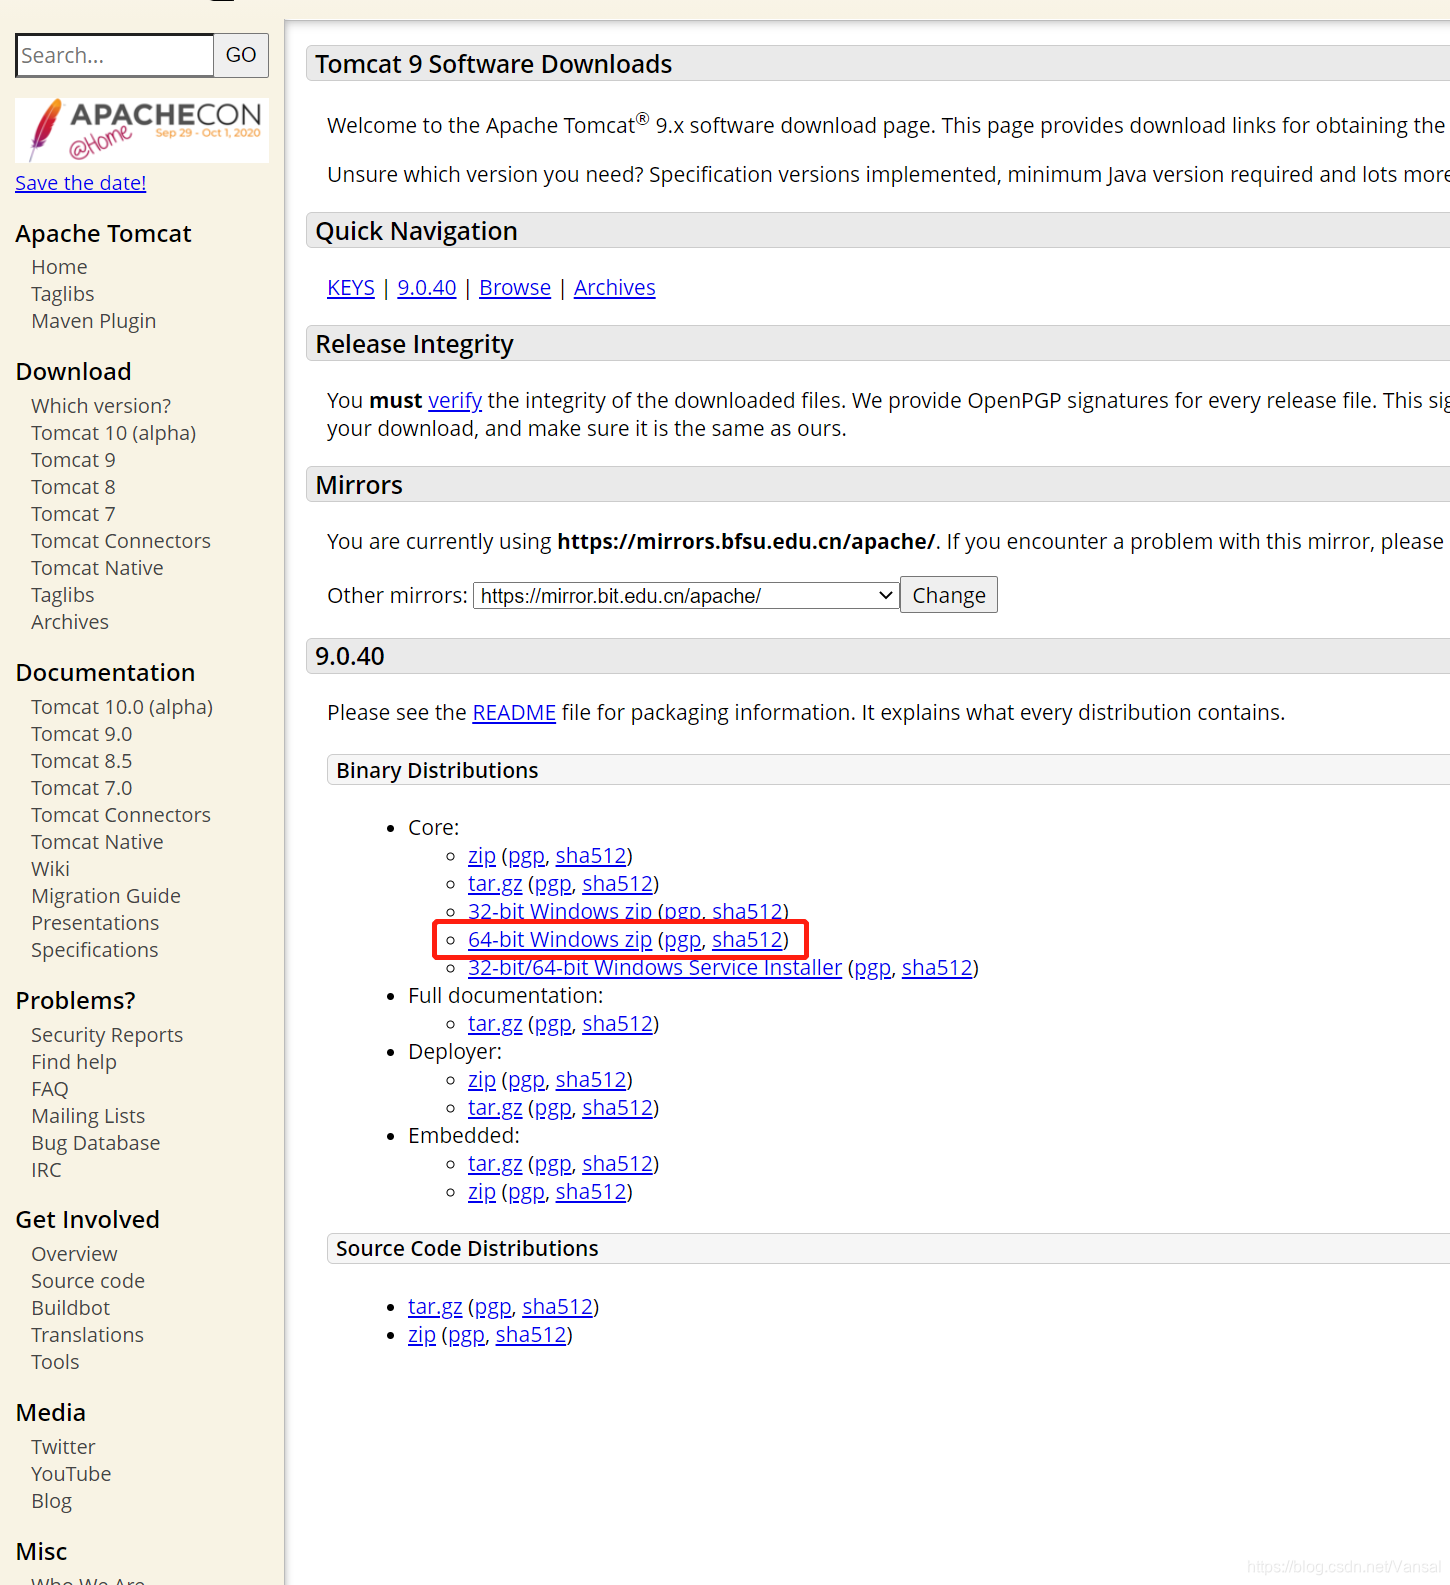
Task: Open the Translations sidebar link
Action: [x=88, y=1335]
